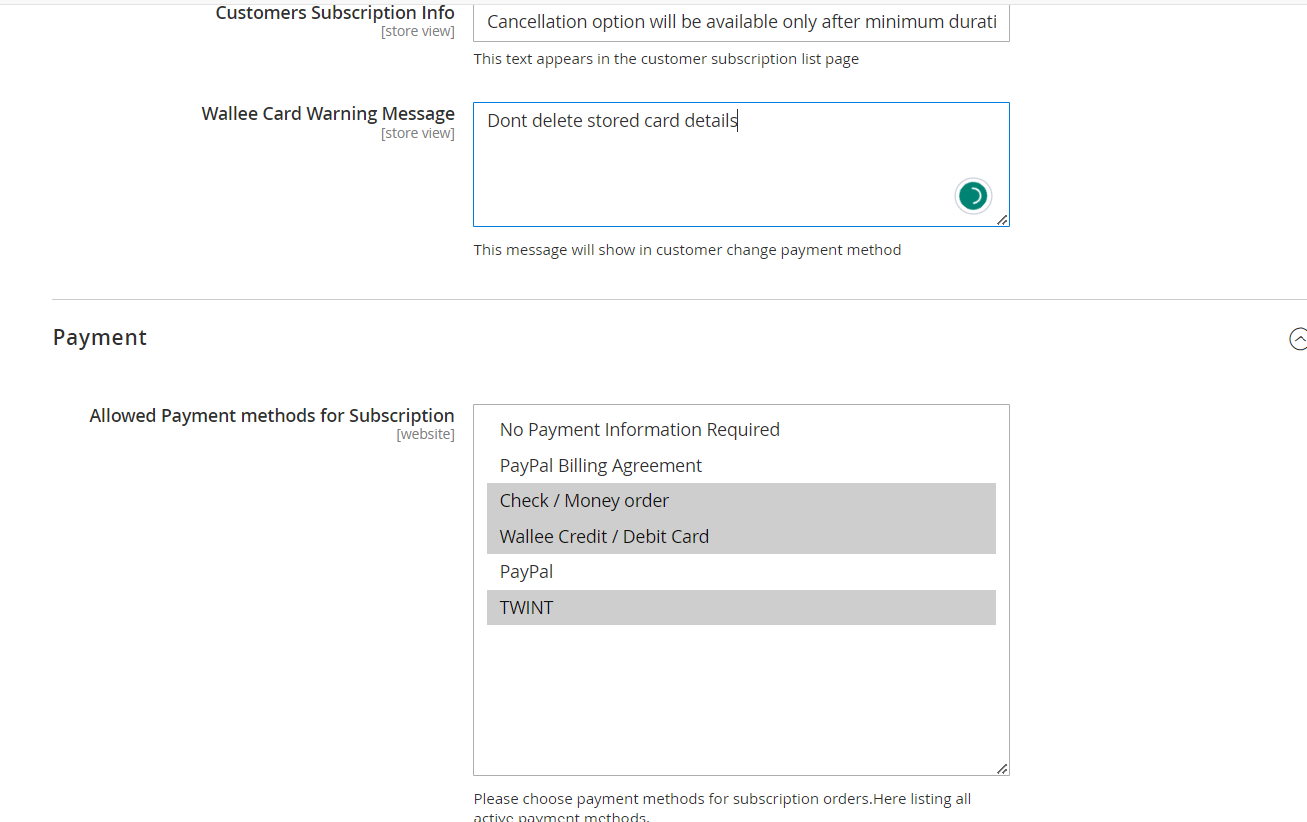Toggle the Wallee Credit / Debit Card option

[x=604, y=537]
